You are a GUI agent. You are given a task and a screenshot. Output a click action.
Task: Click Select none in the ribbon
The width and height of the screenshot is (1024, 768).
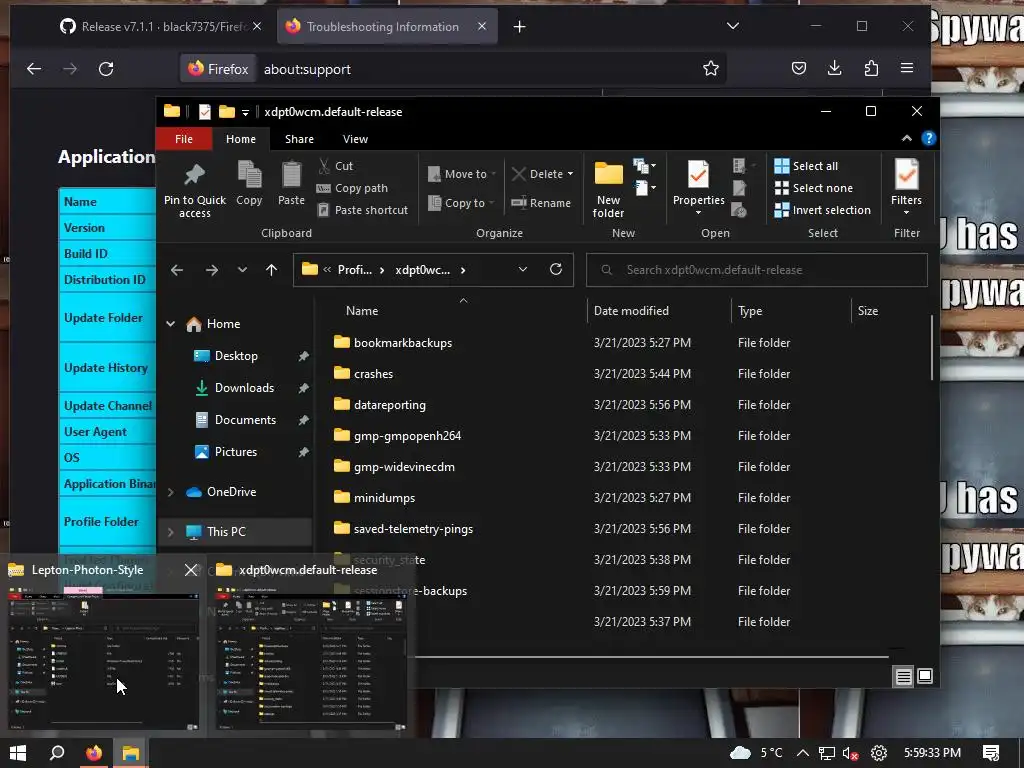(814, 188)
